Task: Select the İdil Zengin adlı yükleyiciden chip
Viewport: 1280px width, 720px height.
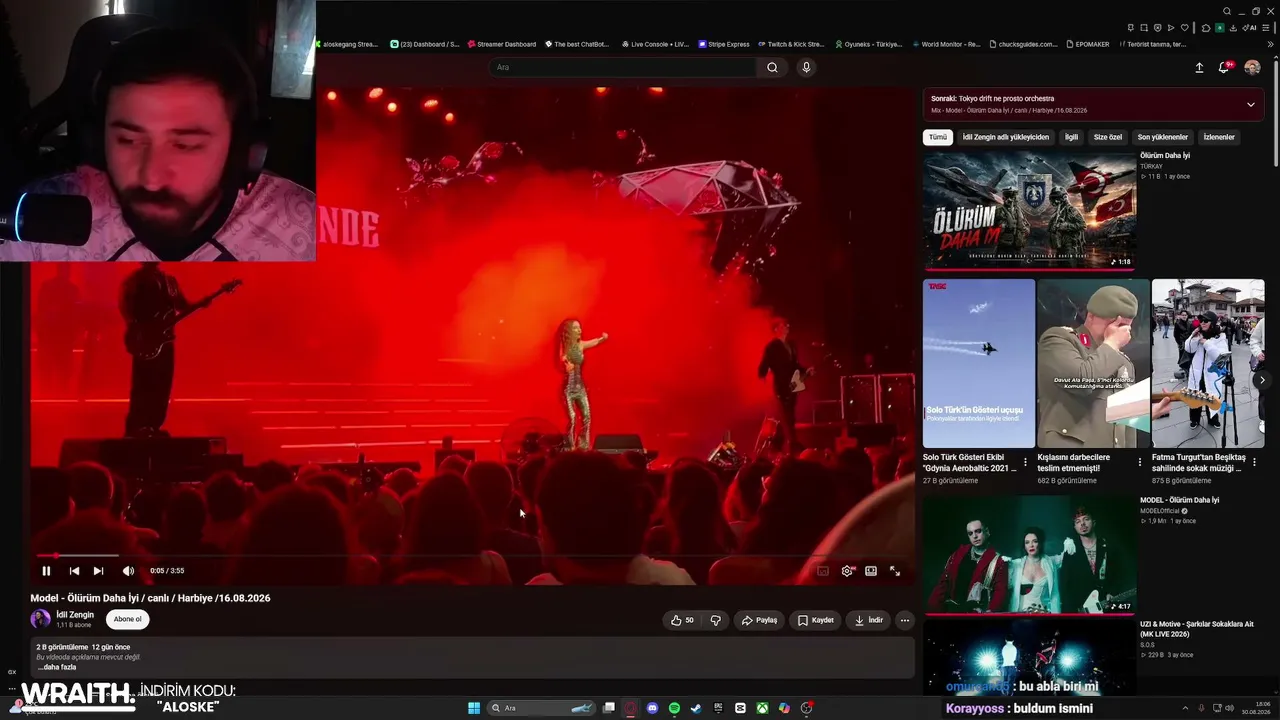Action: [1006, 137]
